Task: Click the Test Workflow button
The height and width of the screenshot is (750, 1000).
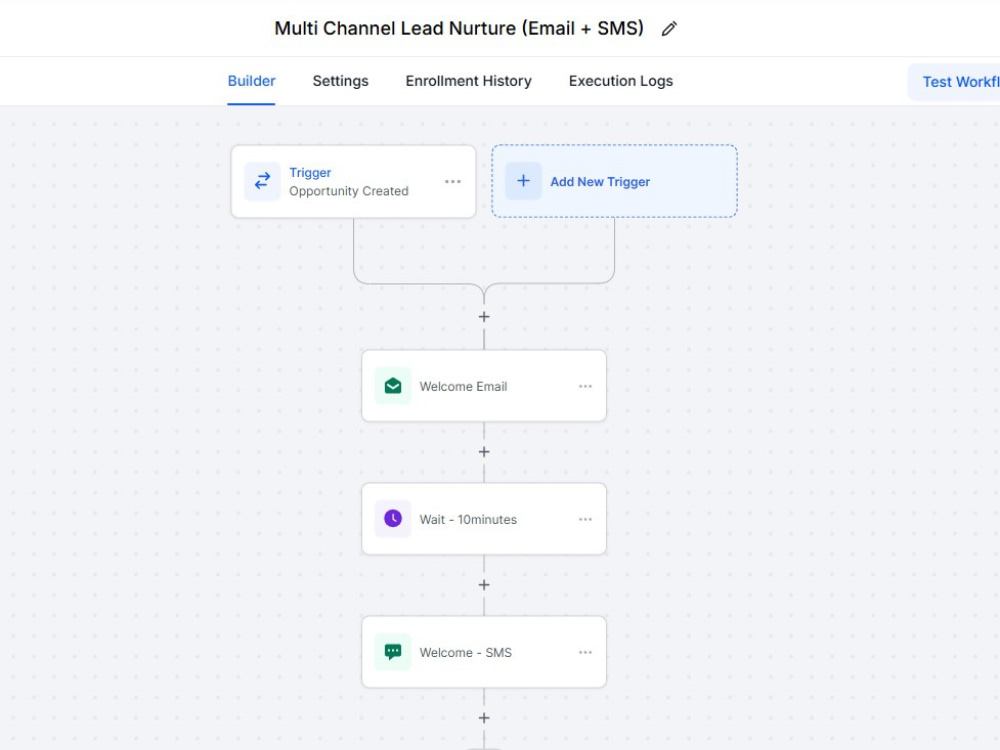Action: (955, 82)
